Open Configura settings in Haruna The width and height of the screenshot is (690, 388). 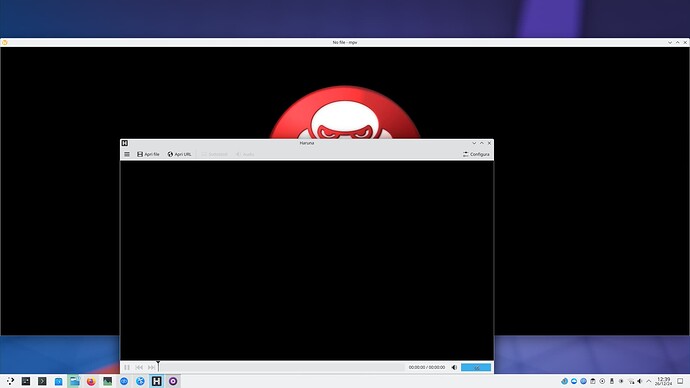pyautogui.click(x=476, y=154)
